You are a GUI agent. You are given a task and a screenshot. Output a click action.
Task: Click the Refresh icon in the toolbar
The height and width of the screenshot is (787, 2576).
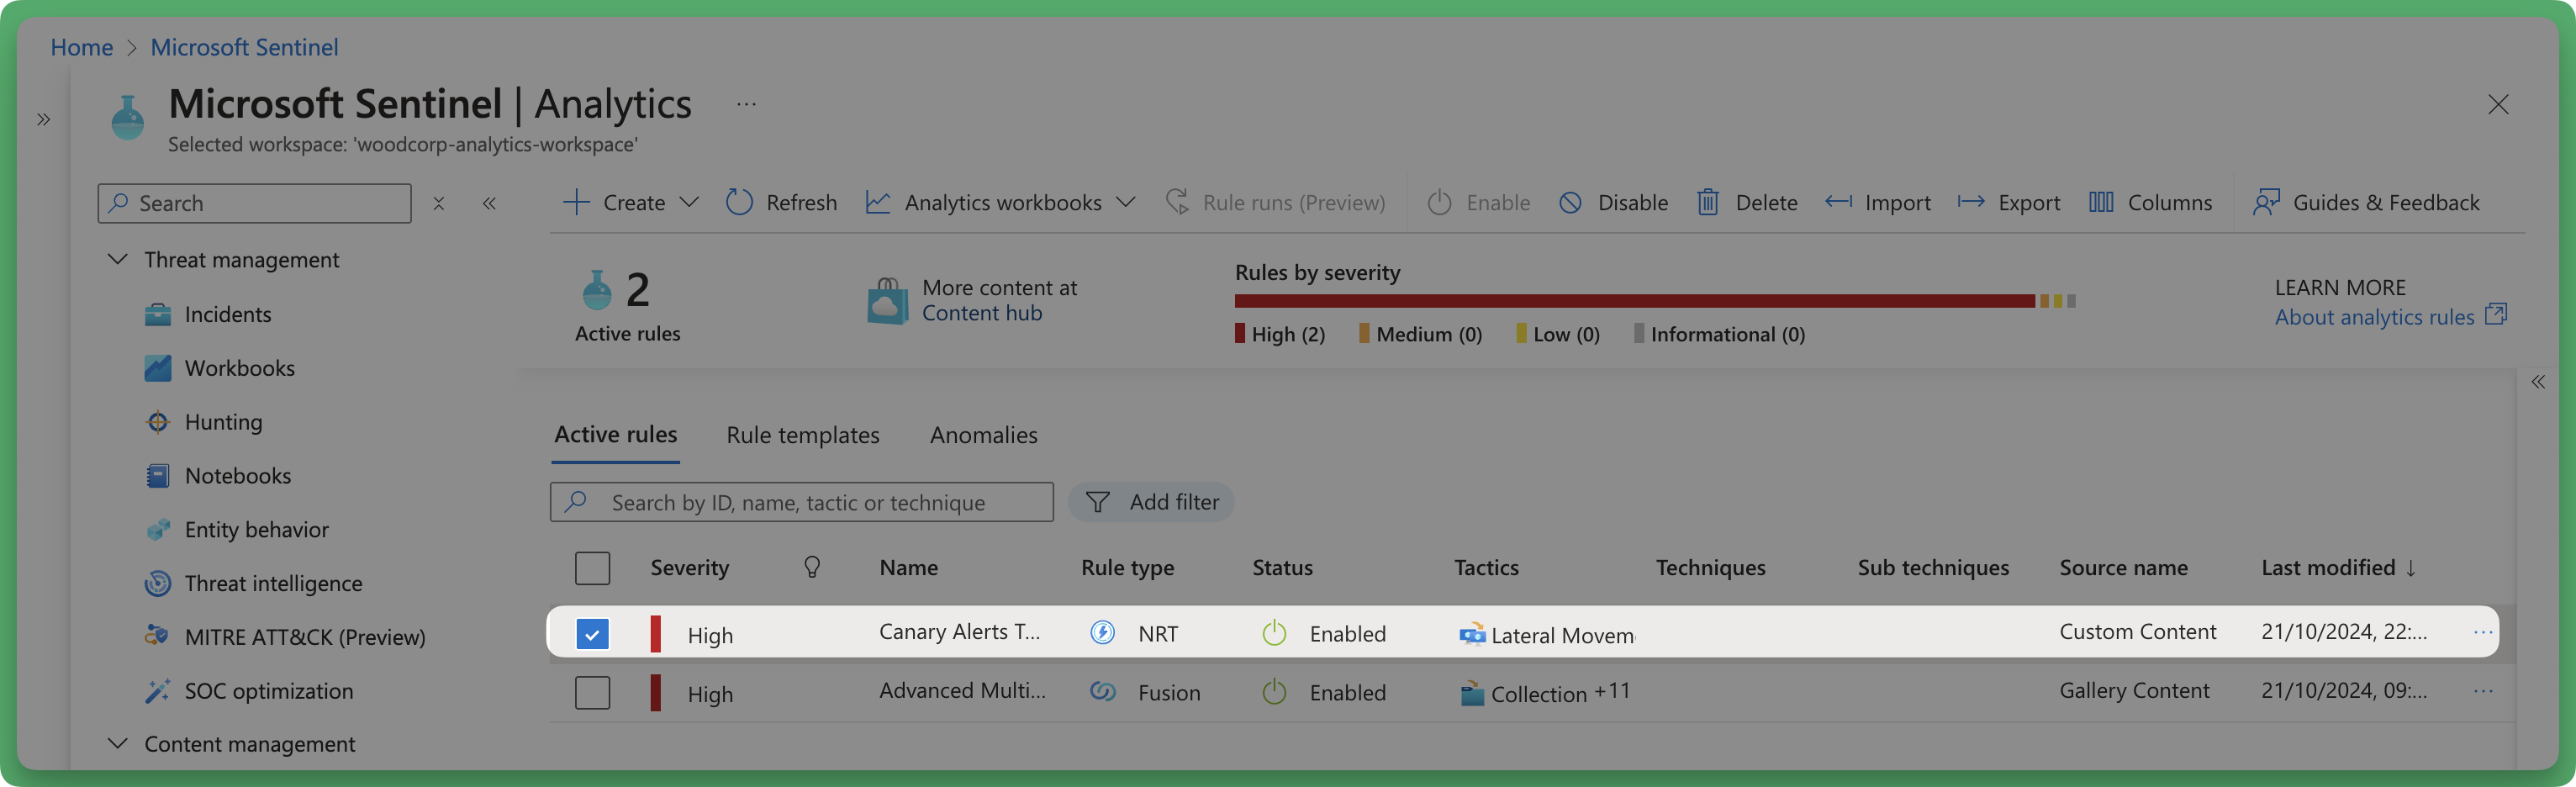[739, 202]
